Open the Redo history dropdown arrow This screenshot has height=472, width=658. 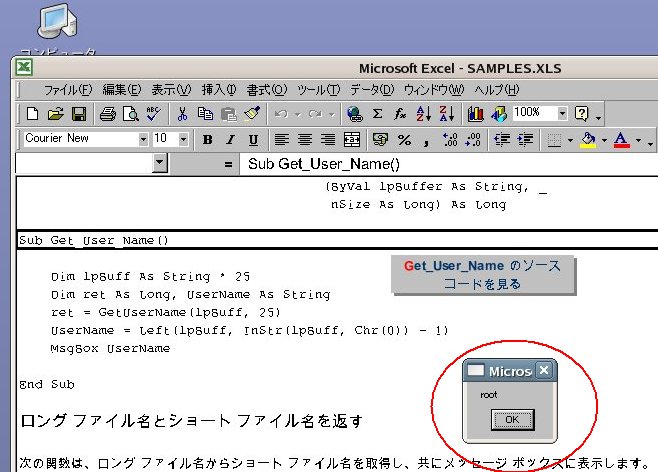(332, 114)
